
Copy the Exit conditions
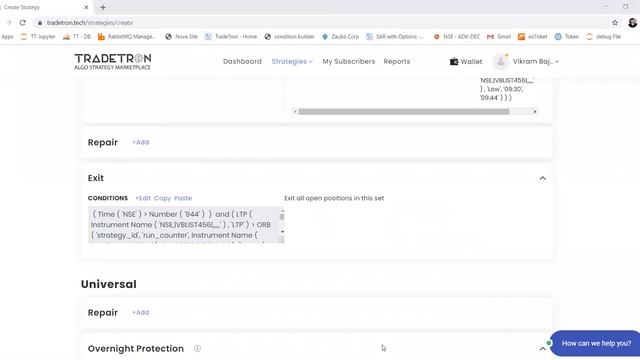(x=162, y=198)
